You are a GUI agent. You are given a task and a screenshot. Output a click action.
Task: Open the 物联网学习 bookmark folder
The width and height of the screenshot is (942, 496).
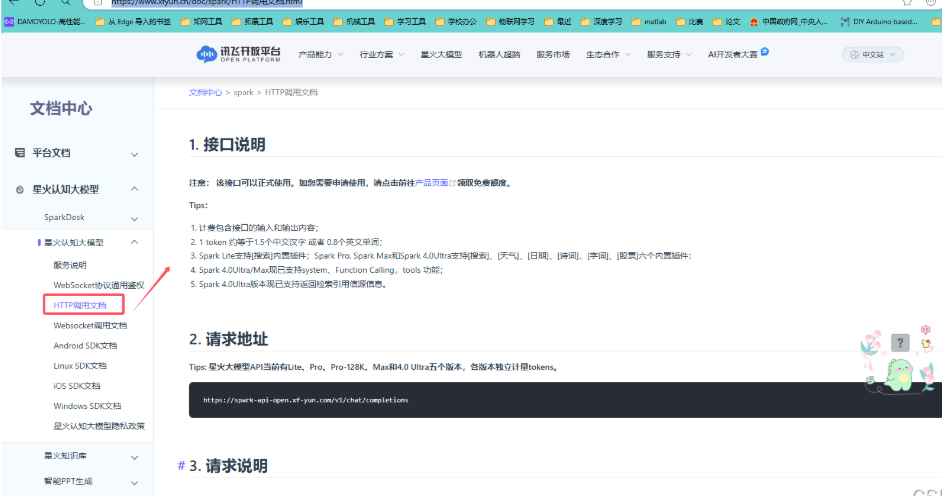(511, 22)
